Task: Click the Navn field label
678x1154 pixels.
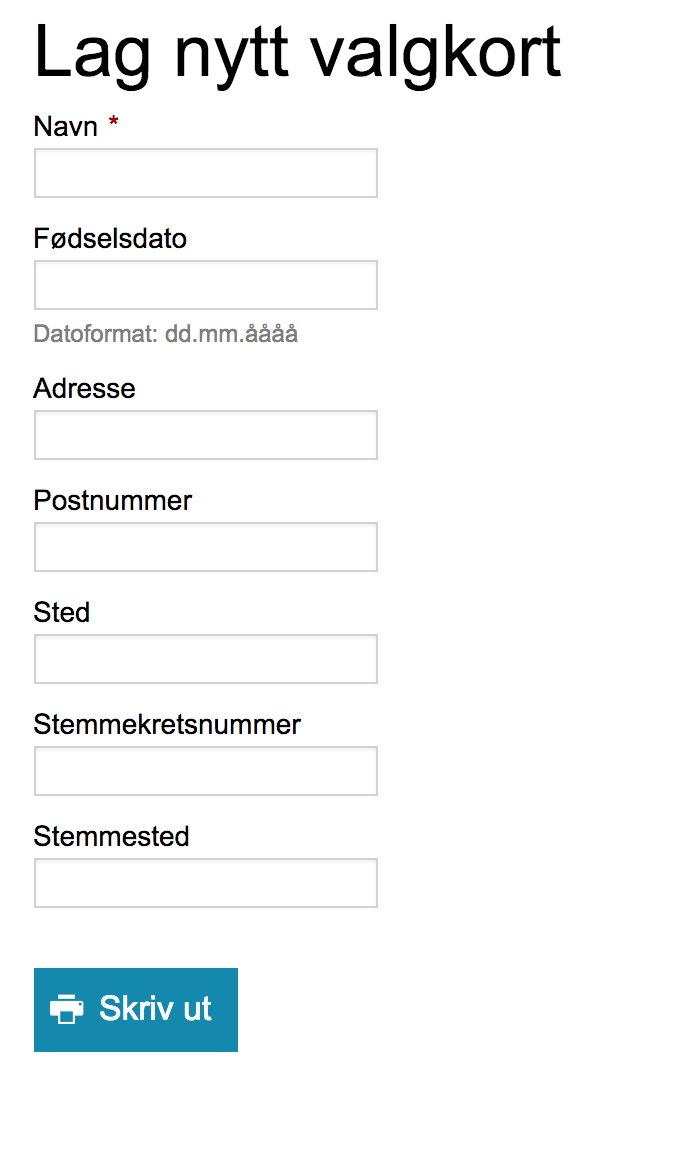Action: tap(66, 127)
